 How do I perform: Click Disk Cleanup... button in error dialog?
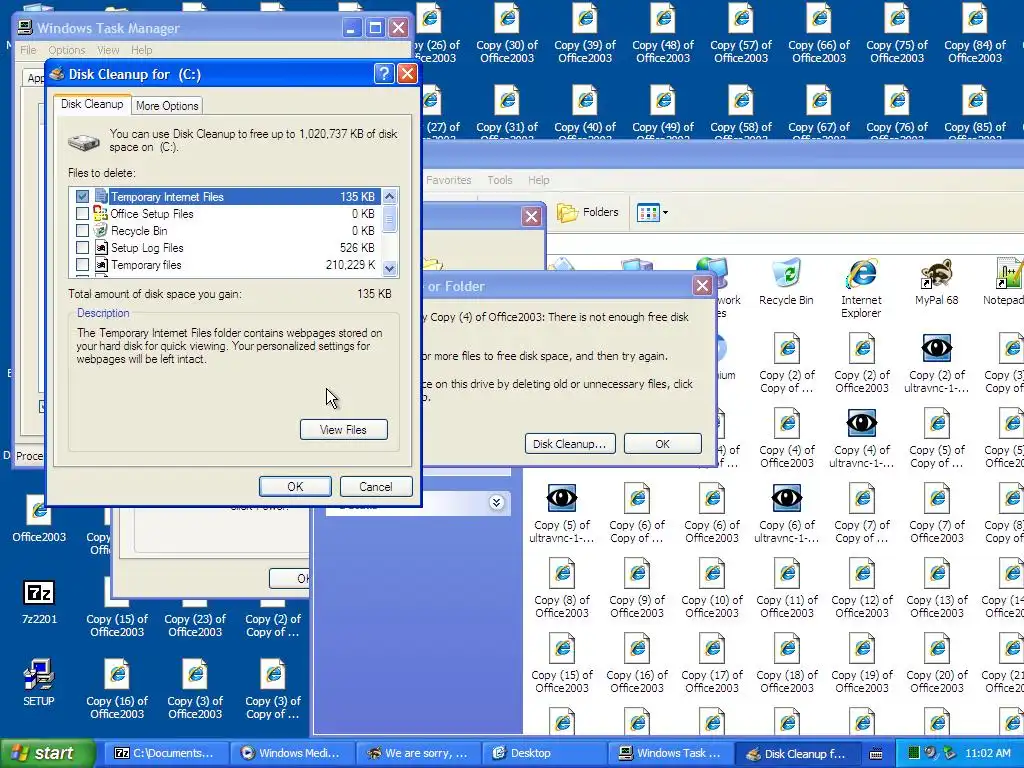point(569,444)
